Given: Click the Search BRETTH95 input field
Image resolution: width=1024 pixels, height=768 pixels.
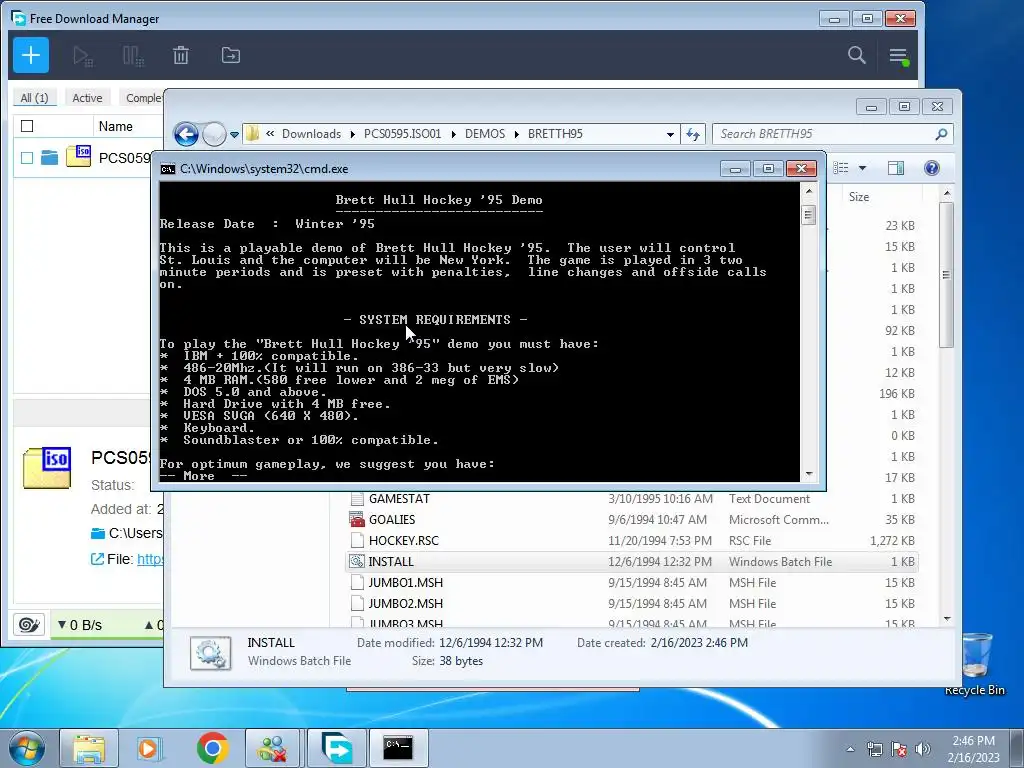Looking at the screenshot, I should pyautogui.click(x=824, y=135).
